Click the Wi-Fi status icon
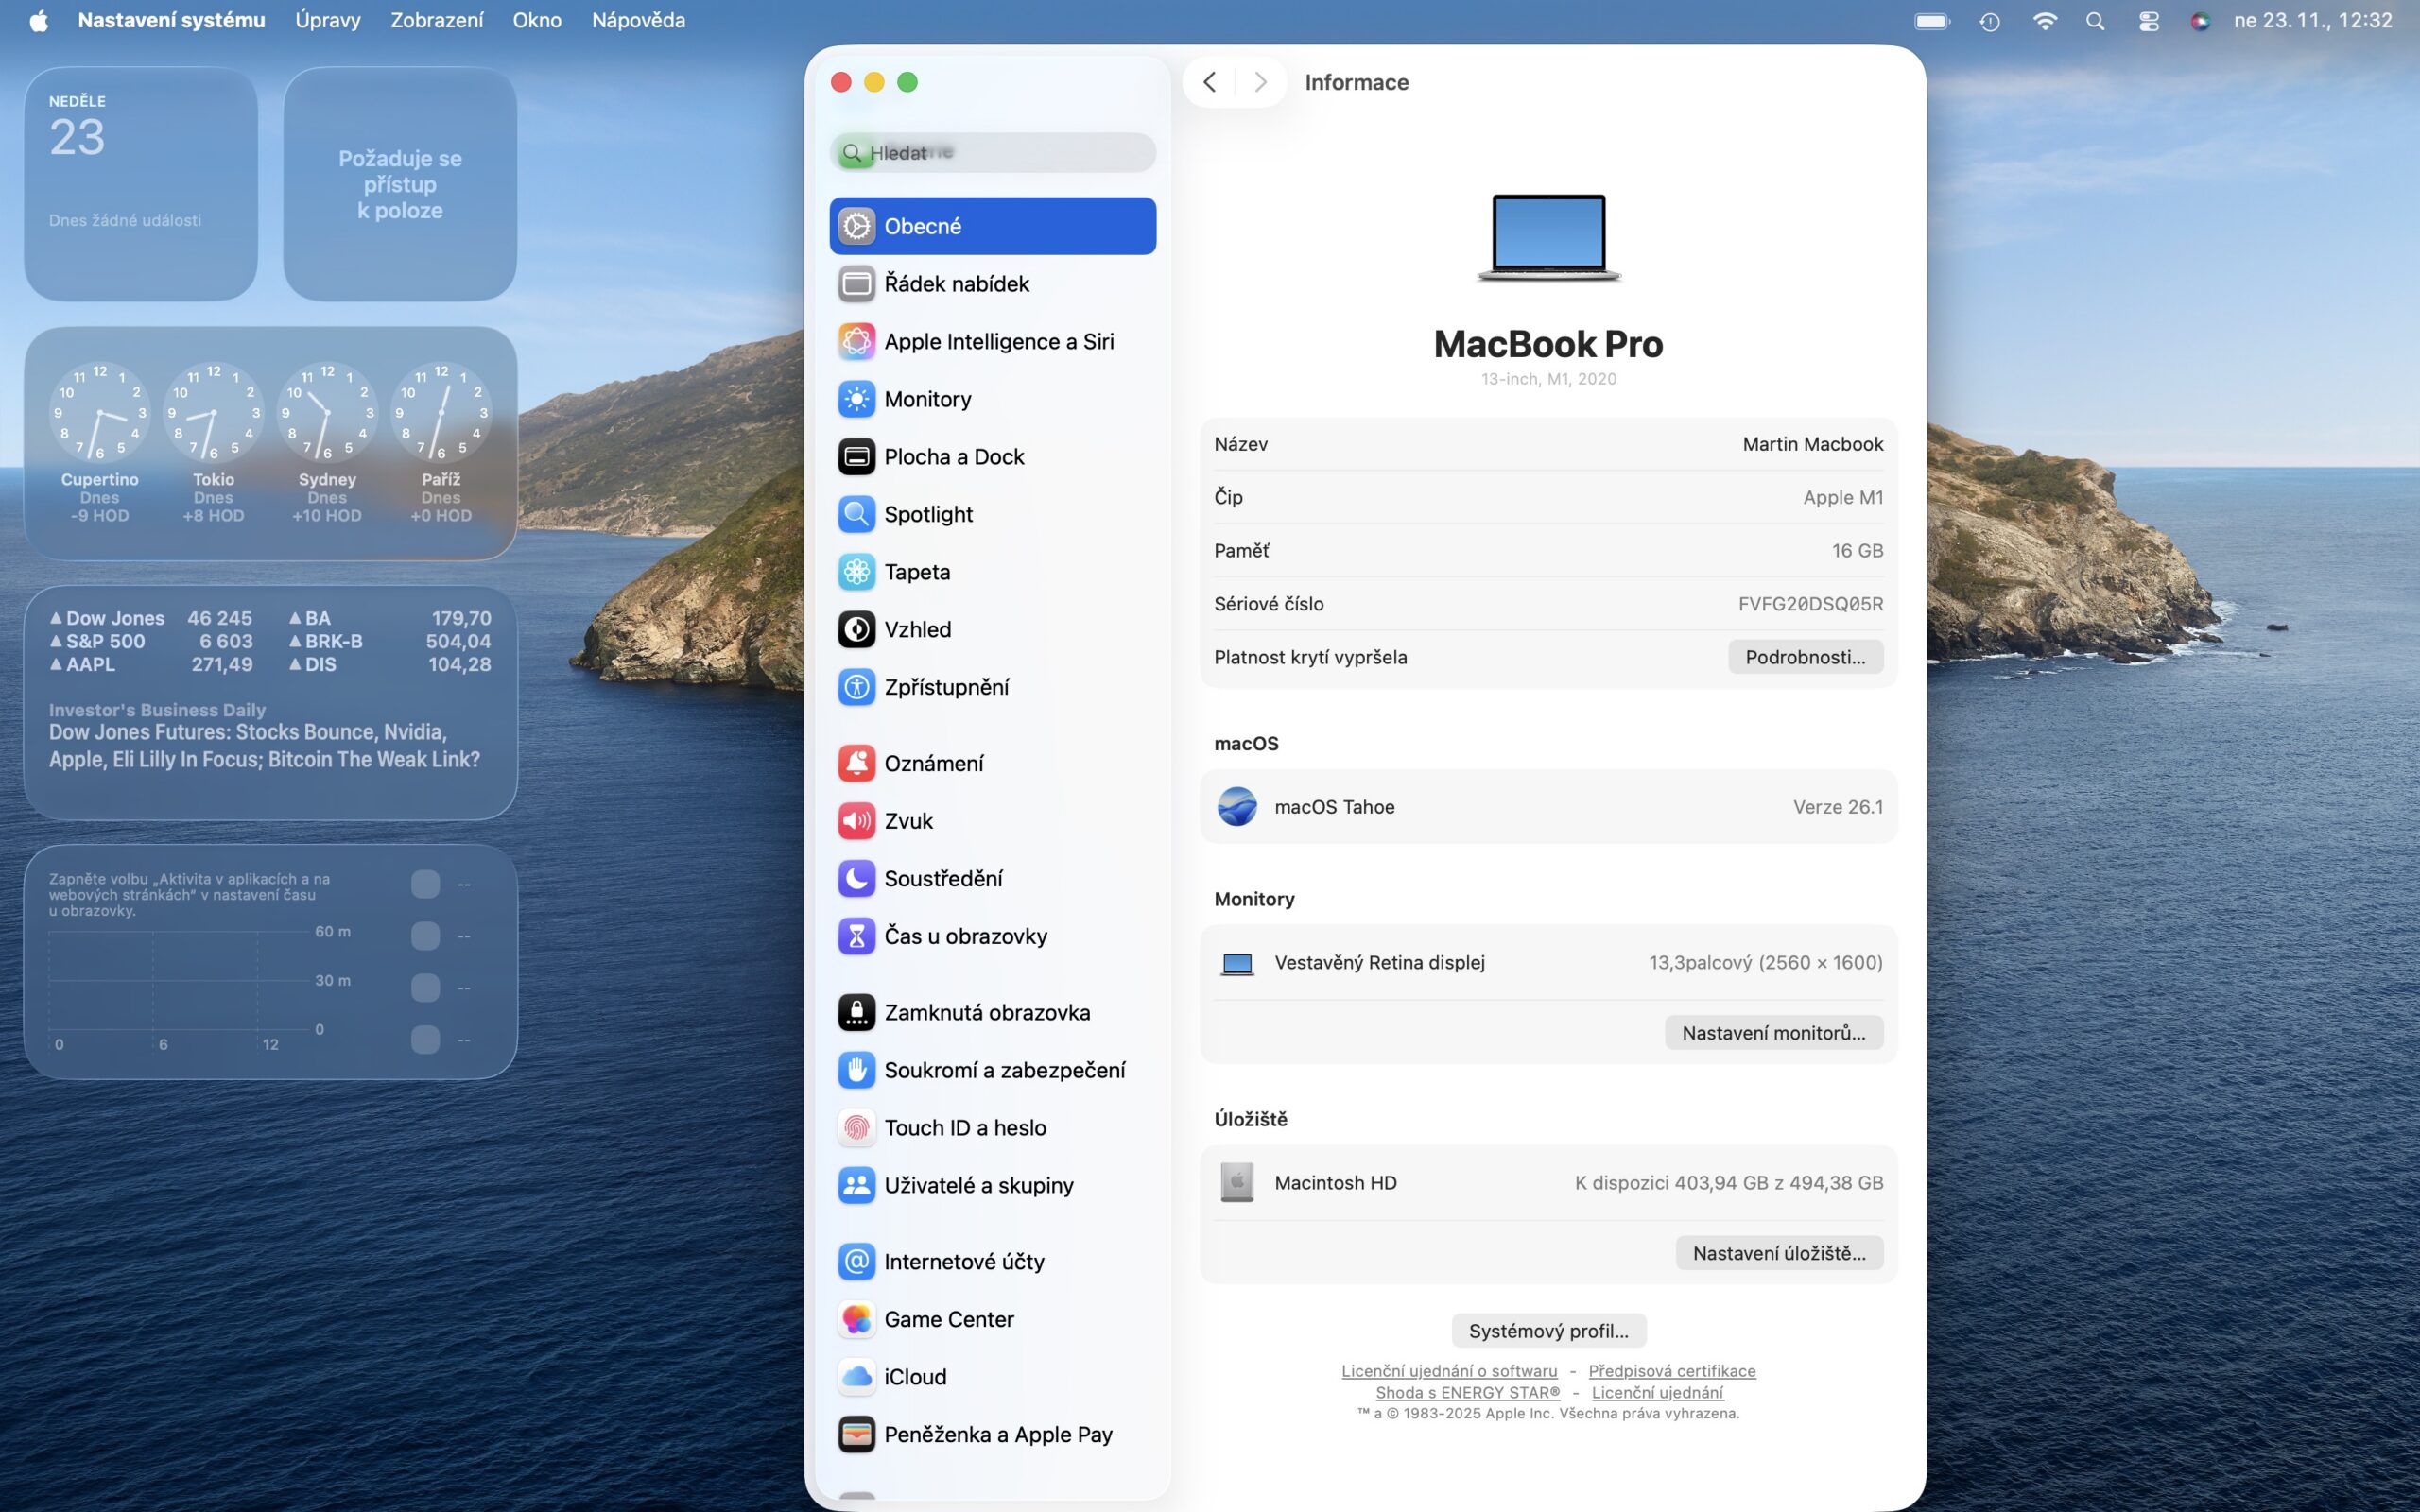The width and height of the screenshot is (2420, 1512). [2044, 21]
